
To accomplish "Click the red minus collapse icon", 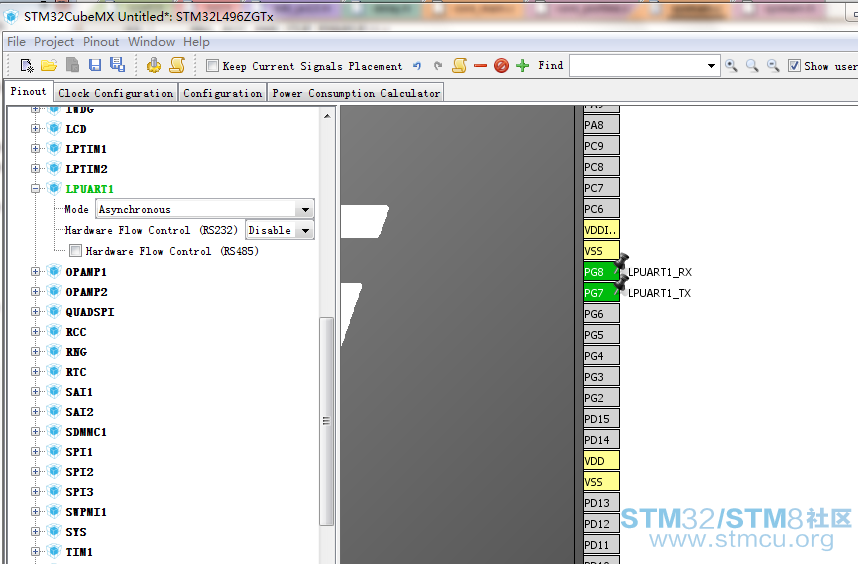I will 480,66.
